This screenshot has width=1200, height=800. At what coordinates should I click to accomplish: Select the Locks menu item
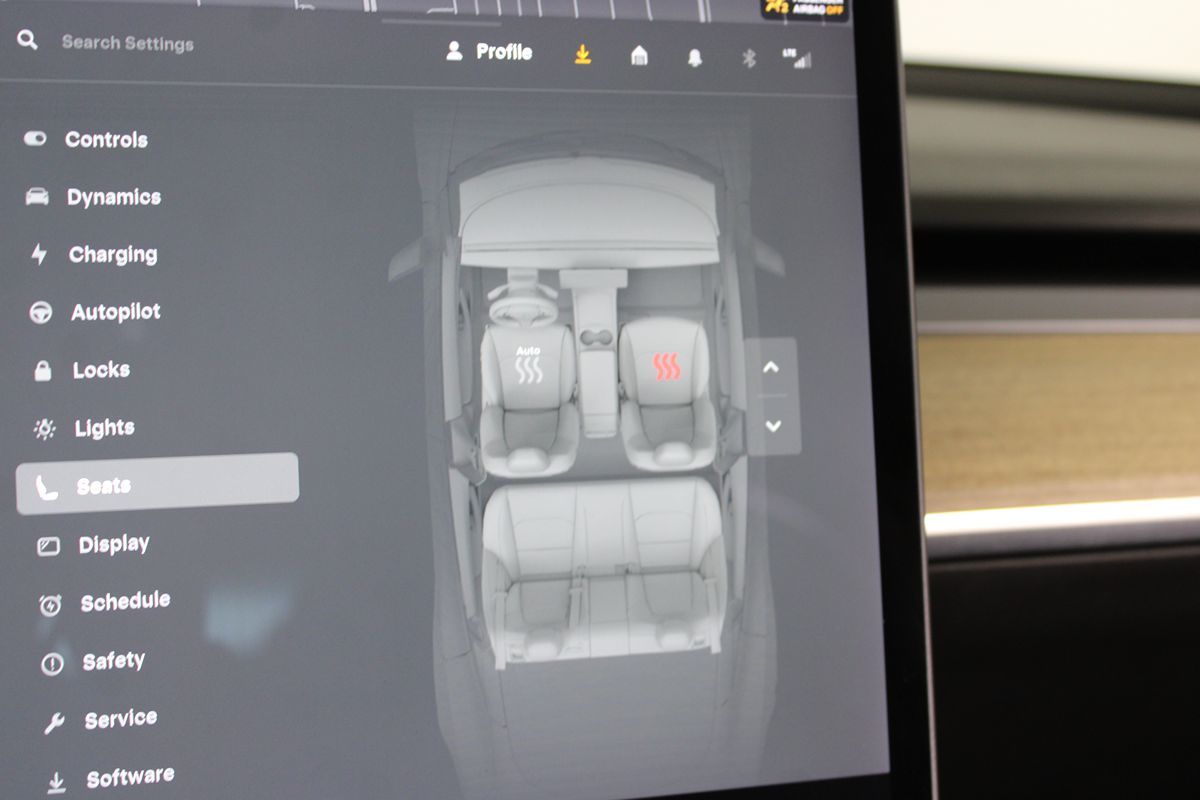(101, 370)
